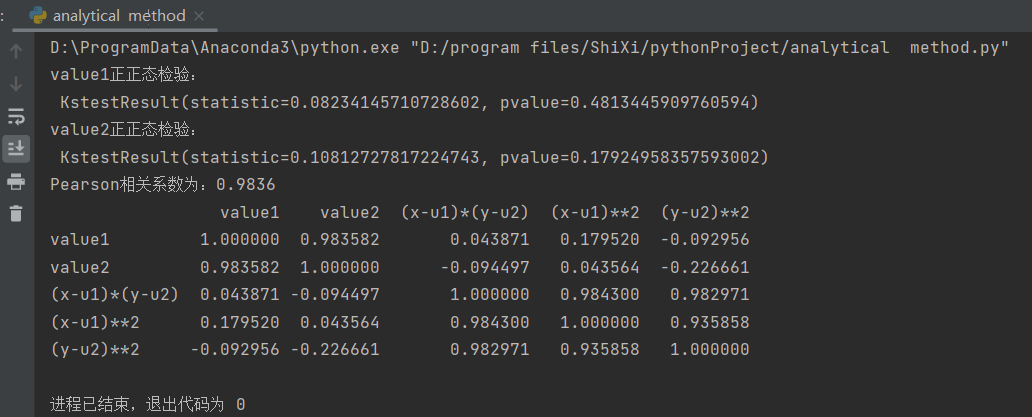Click the value1 row label
This screenshot has height=417, width=1032.
(x=80, y=240)
